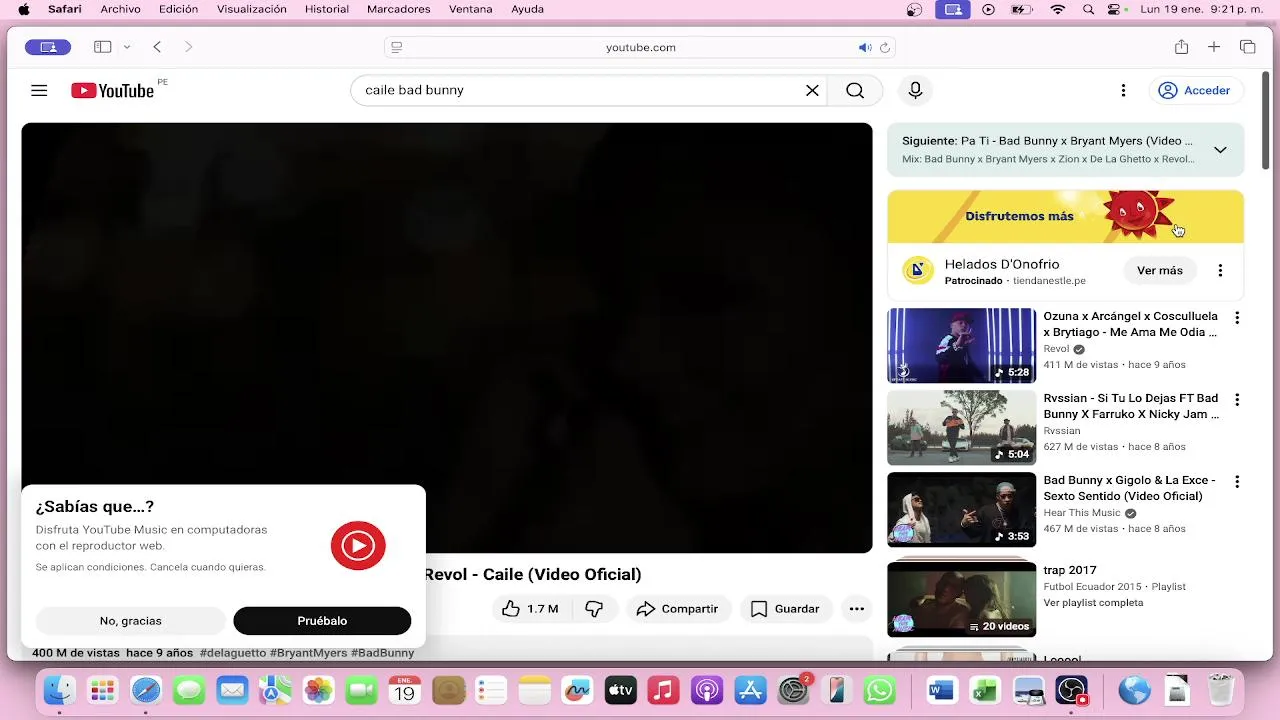Viewport: 1280px width, 720px height.
Task: Open more actions ellipsis under the video
Action: 857,609
